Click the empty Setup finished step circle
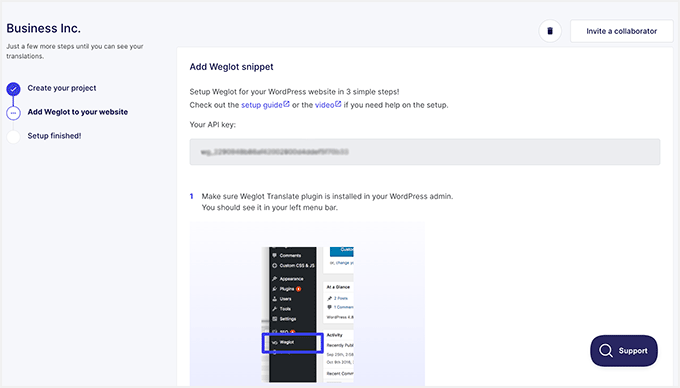 coord(13,137)
